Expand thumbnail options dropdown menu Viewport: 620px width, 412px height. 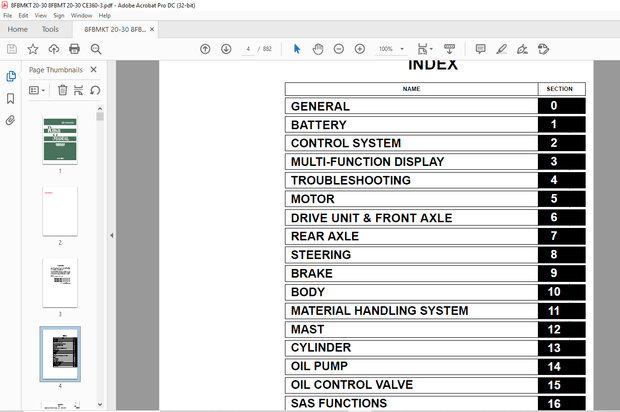38,90
